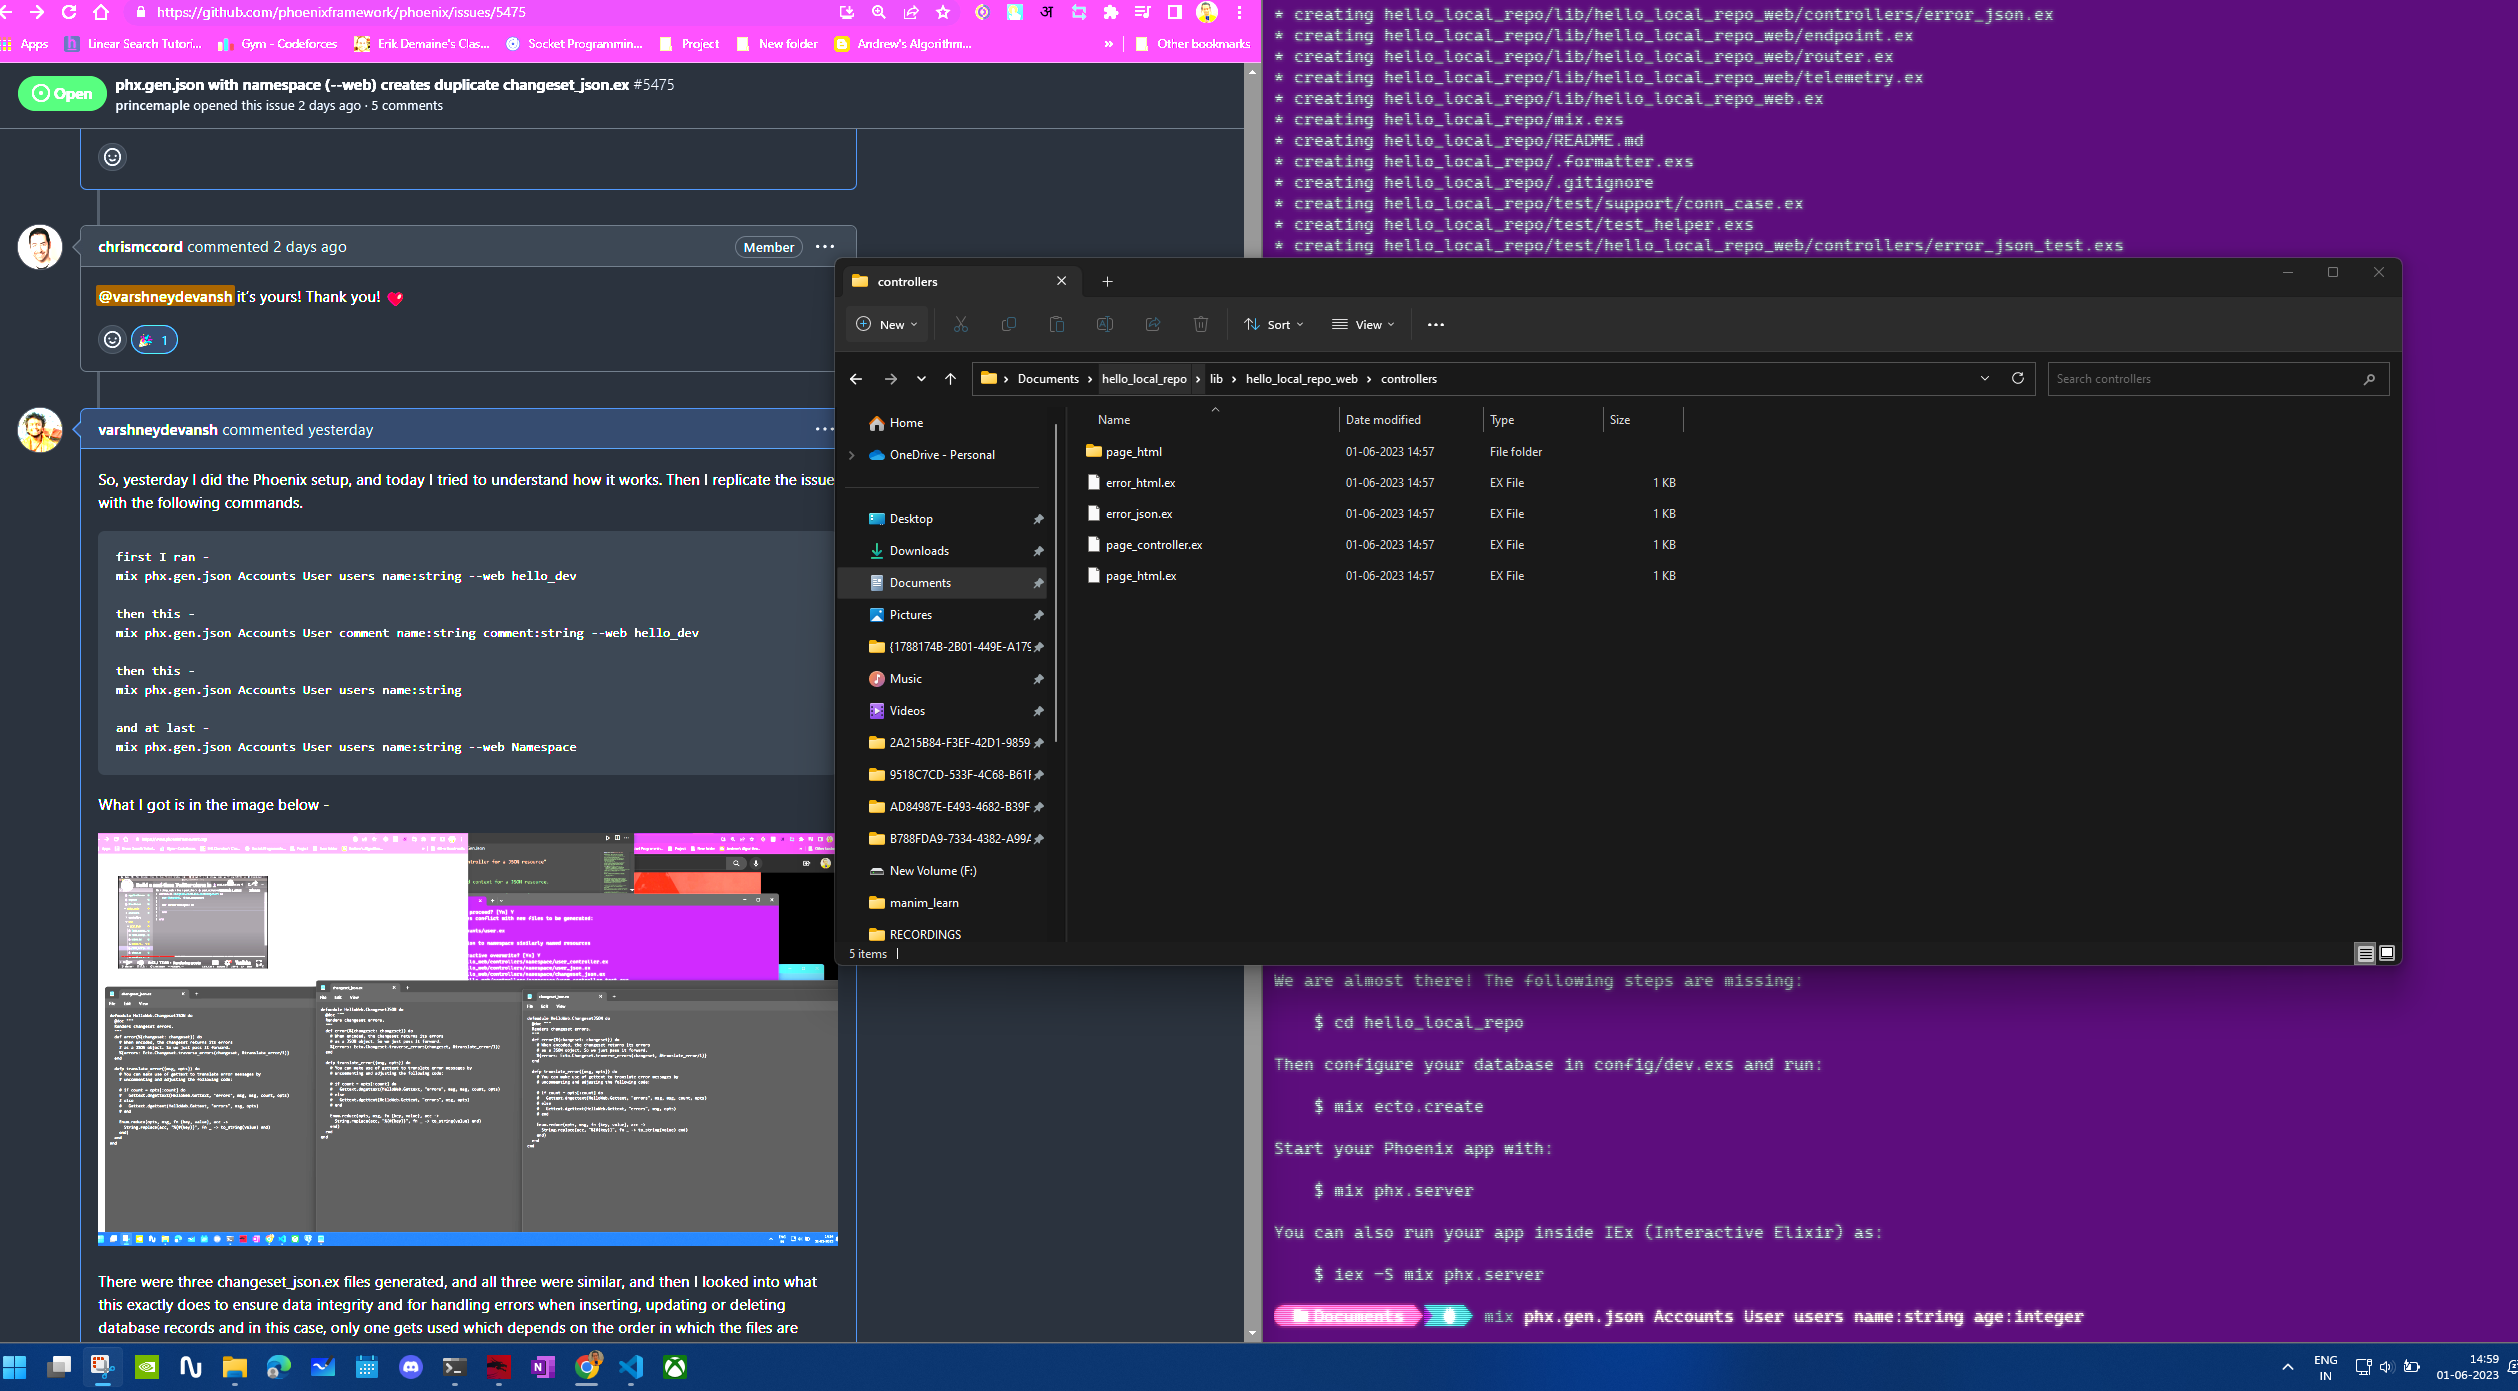Add emoji reaction on chrismccord's comment
The width and height of the screenshot is (2518, 1391).
112,340
